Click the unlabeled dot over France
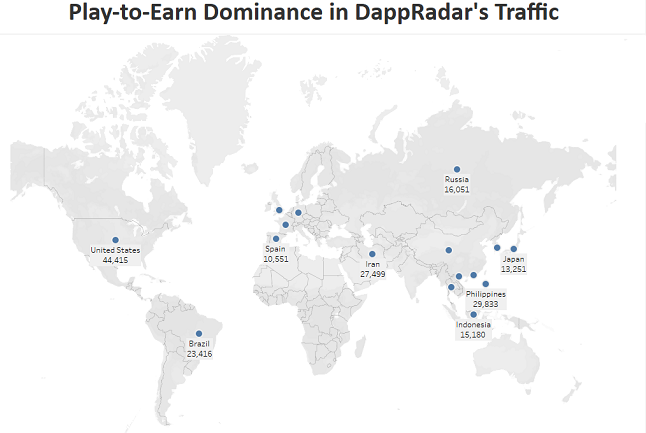 286,225
